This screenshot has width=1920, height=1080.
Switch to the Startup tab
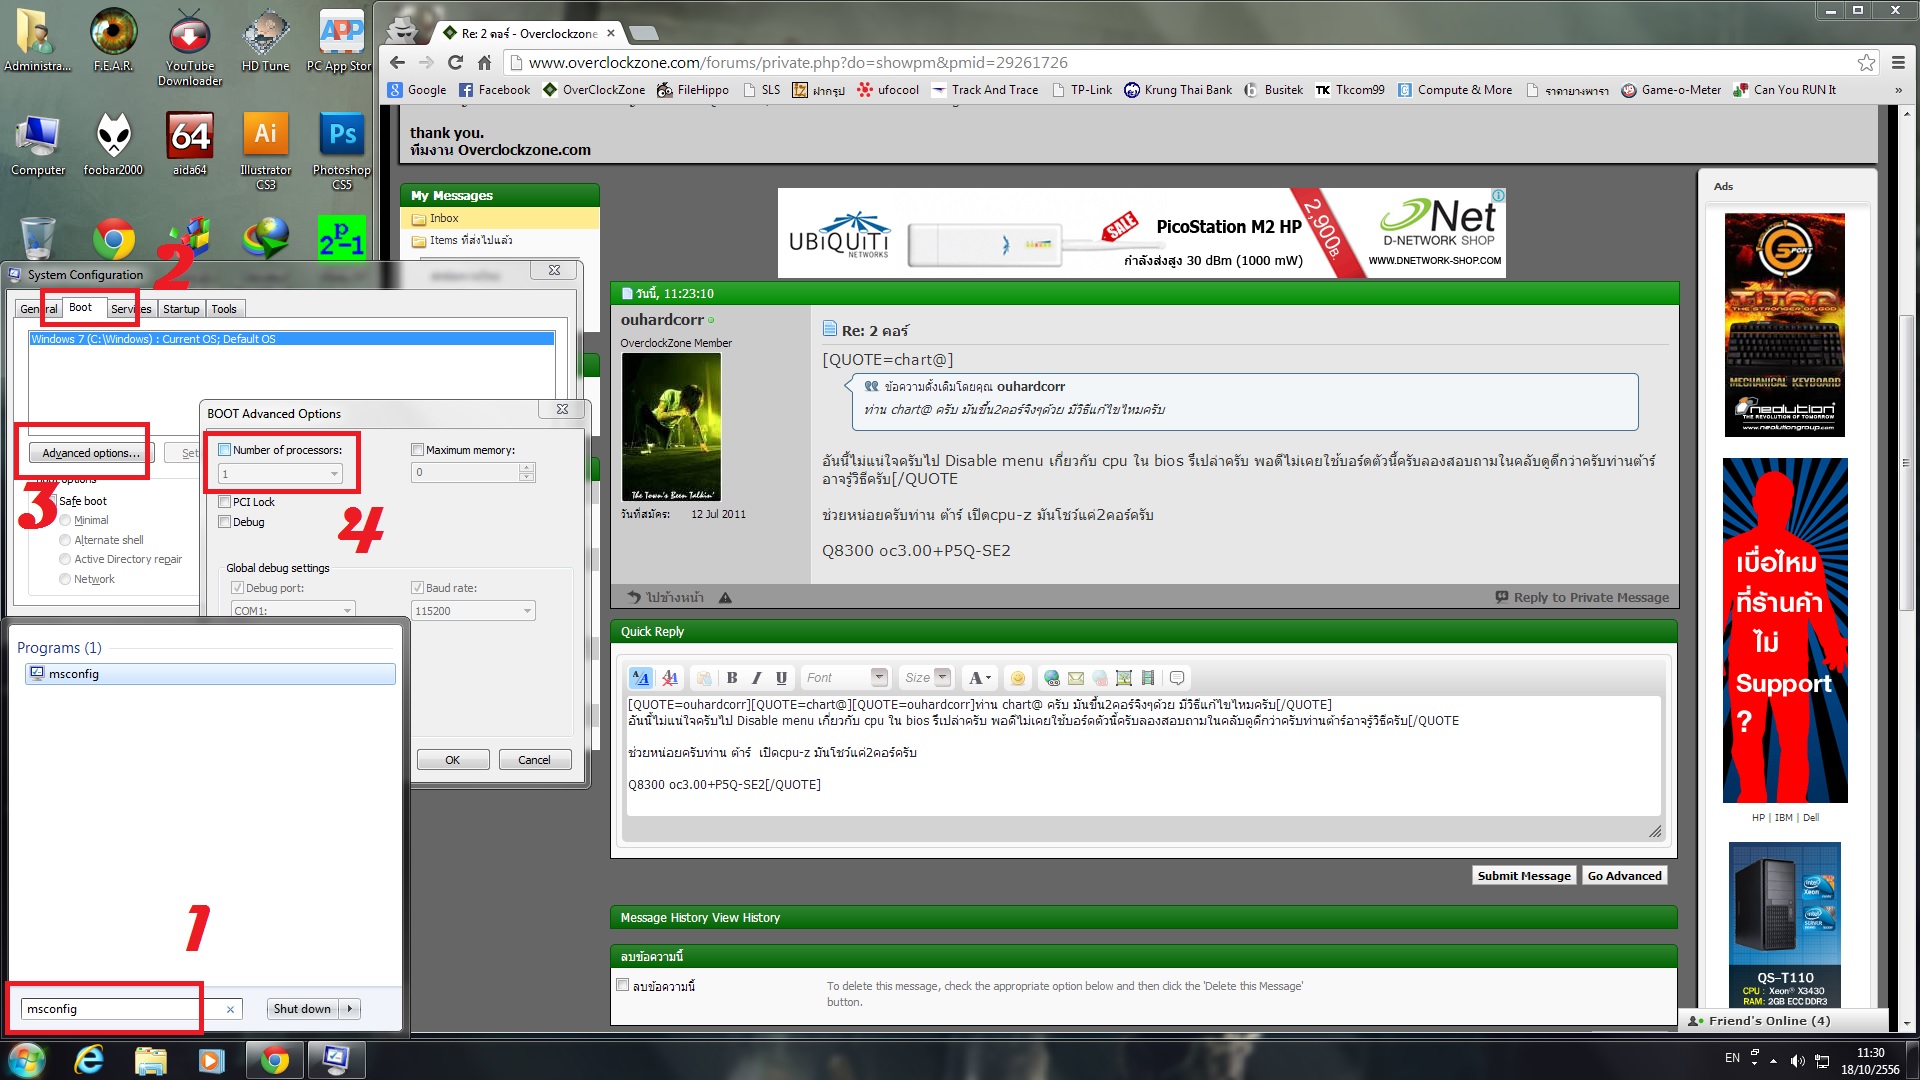point(181,309)
